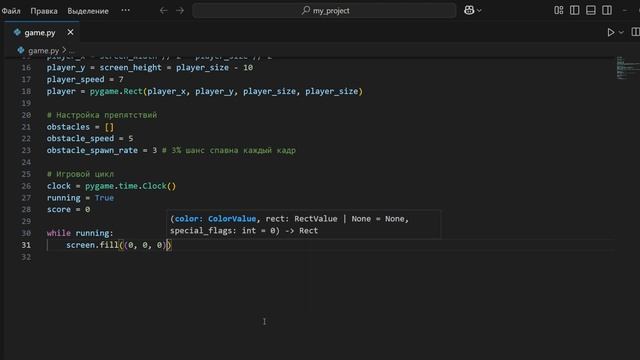Click 'screen.fill' on line 31
640x360 pixels.
[x=92, y=245]
